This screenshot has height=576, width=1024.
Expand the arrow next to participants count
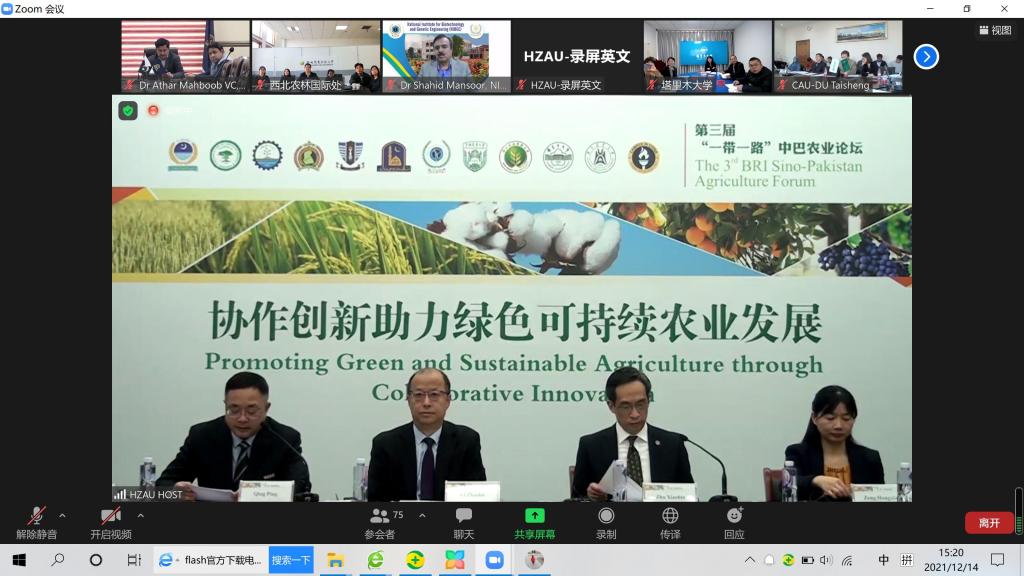(x=422, y=516)
